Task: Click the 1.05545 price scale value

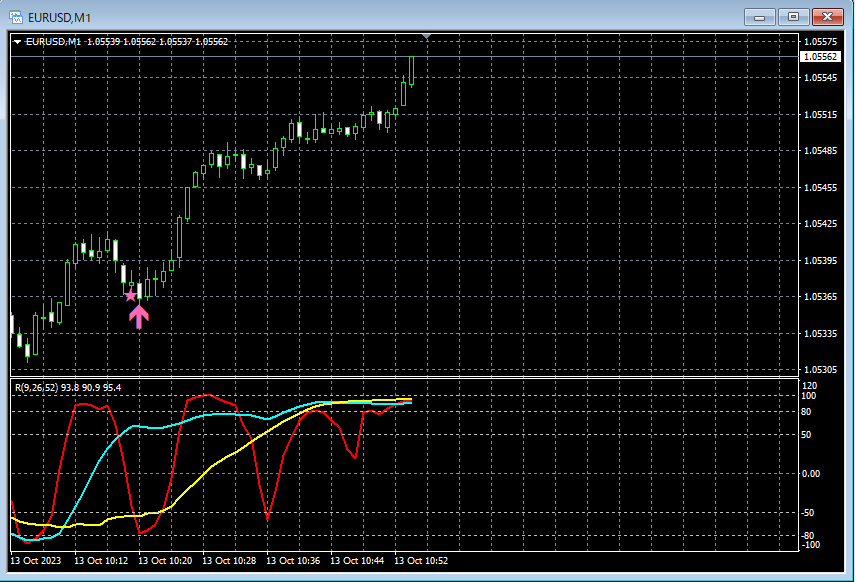Action: click(821, 78)
